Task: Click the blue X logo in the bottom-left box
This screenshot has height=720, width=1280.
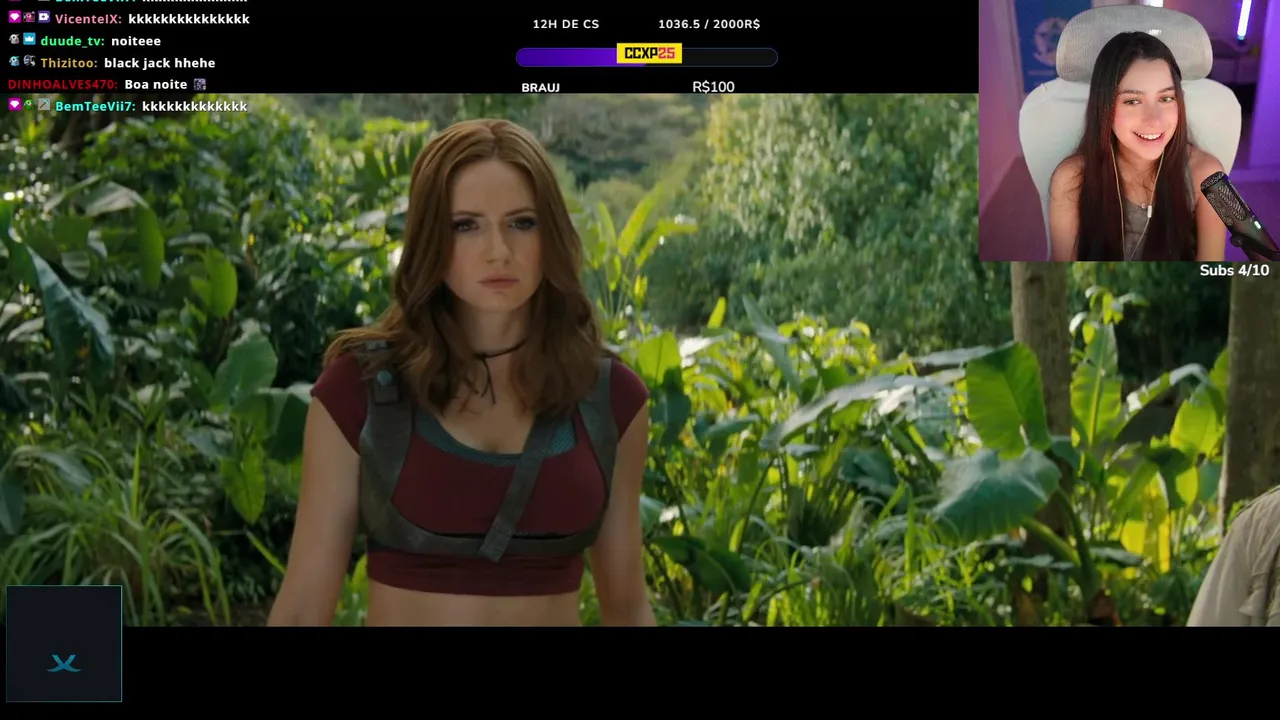Action: pyautogui.click(x=64, y=663)
